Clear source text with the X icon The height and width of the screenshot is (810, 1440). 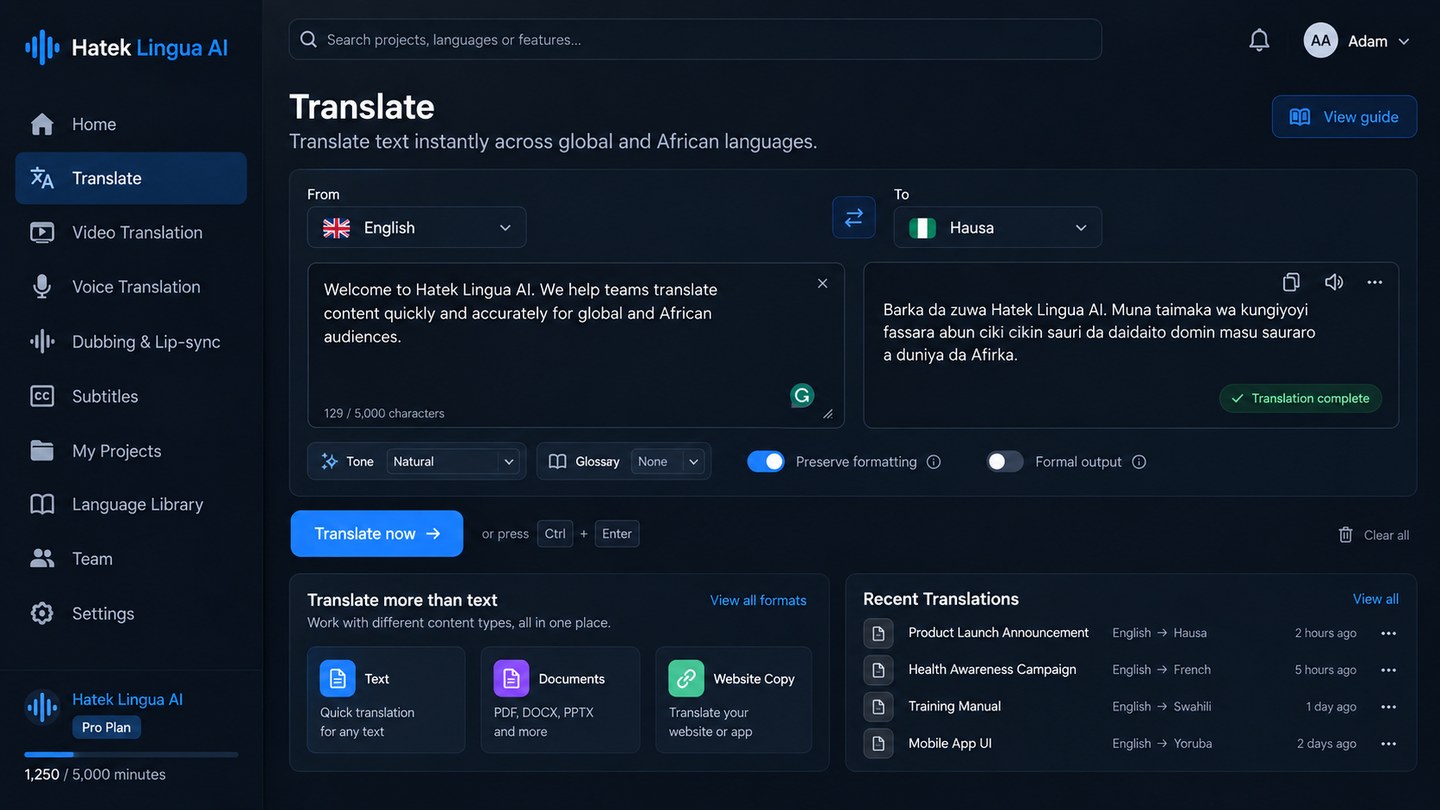point(822,283)
